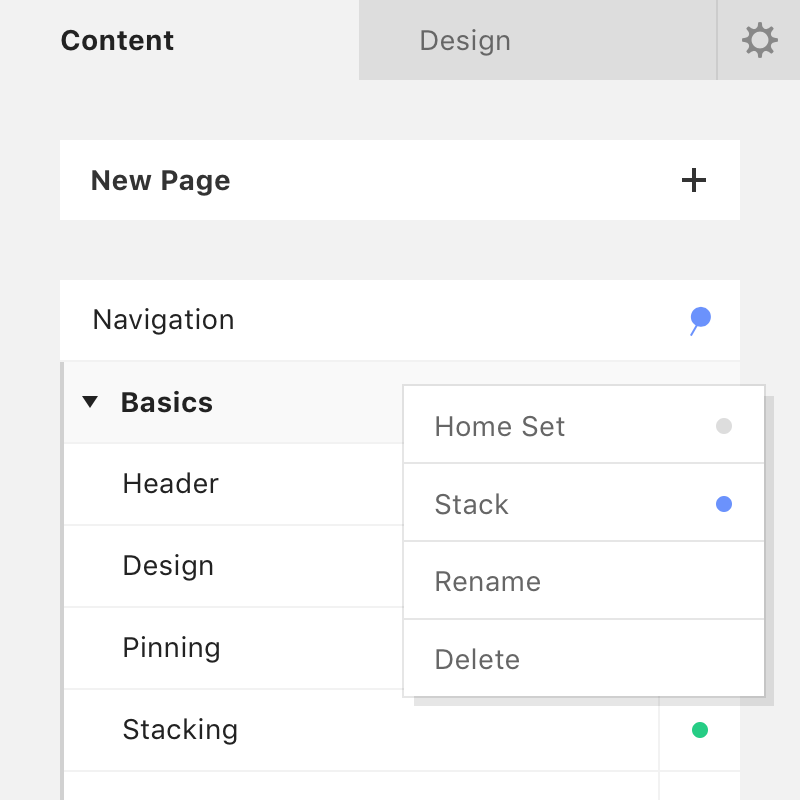Screen dimensions: 800x800
Task: Toggle the Home Set gray dot
Action: tap(724, 426)
